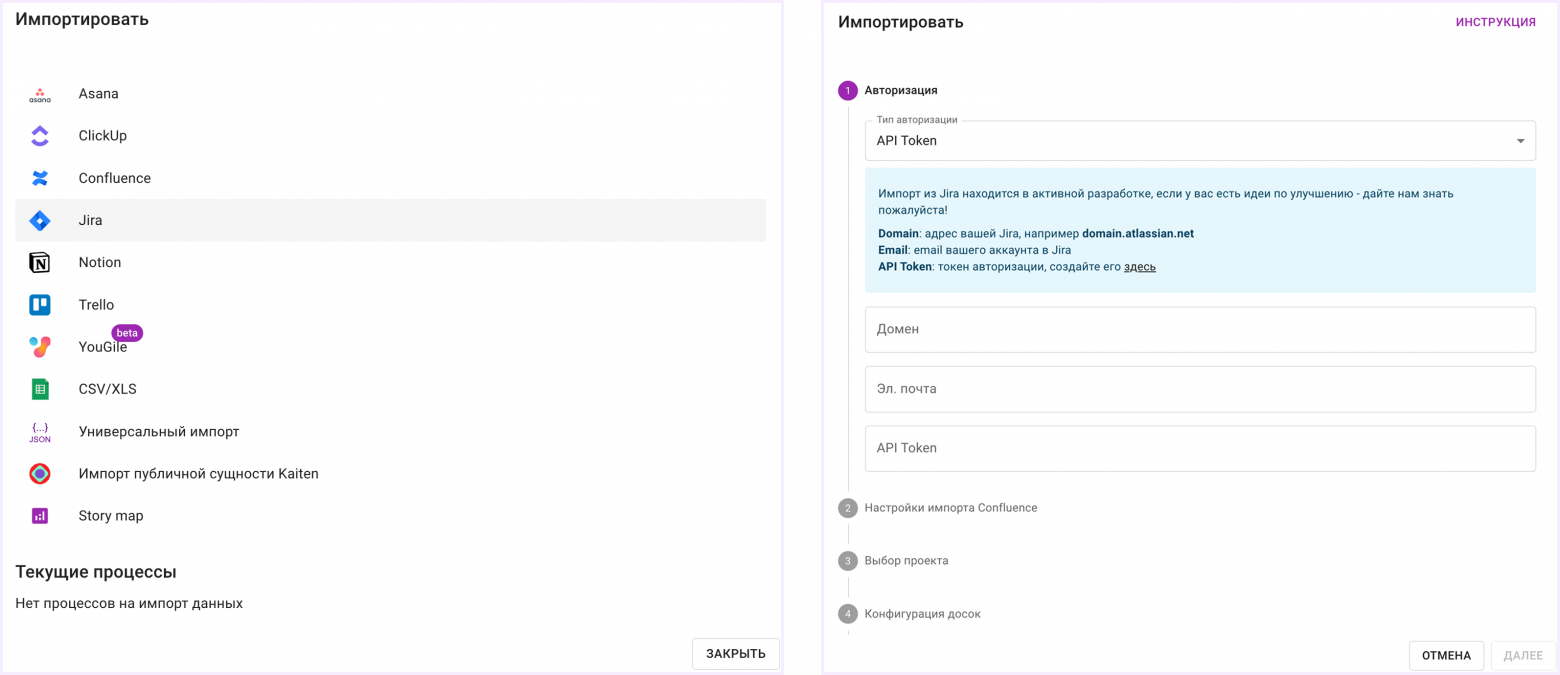Screen dimensions: 1560x675
Task: Select Story map import option
Action: 390,516
